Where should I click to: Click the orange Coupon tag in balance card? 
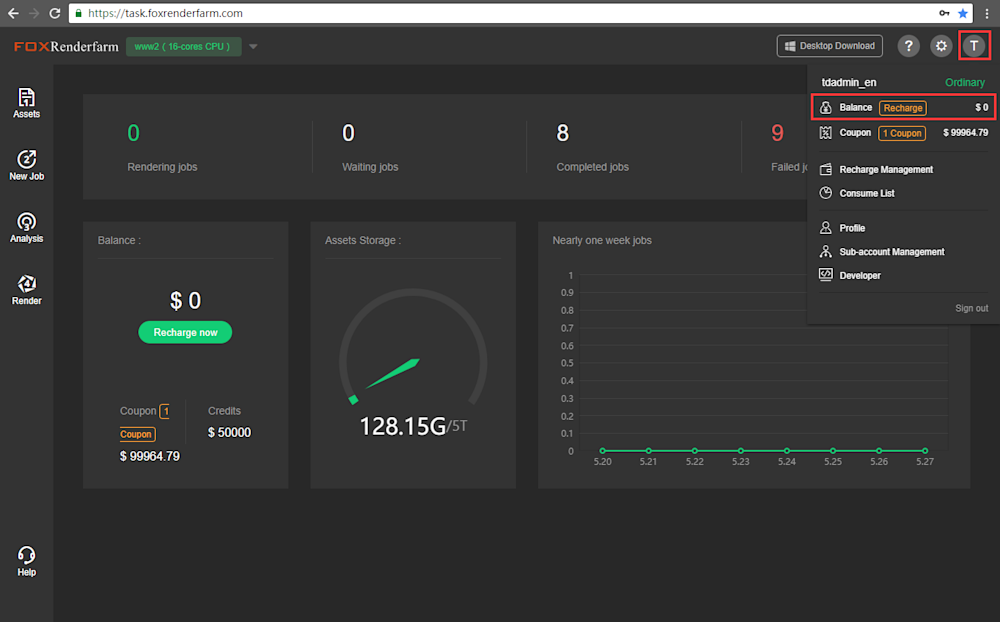137,434
